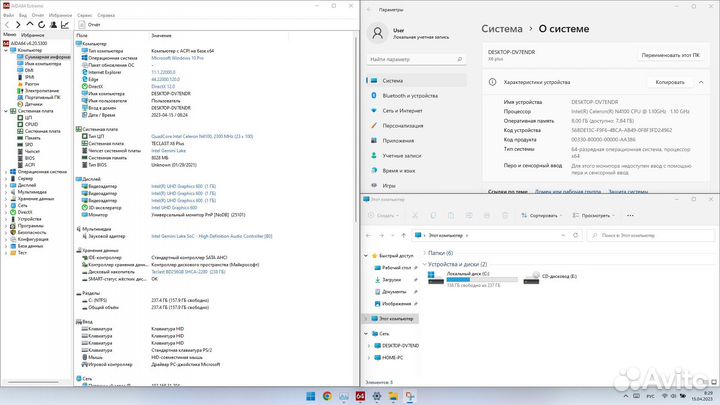720x405 pixels.
Task: Open the Сервис menu in AIDA64
Action: pos(84,15)
